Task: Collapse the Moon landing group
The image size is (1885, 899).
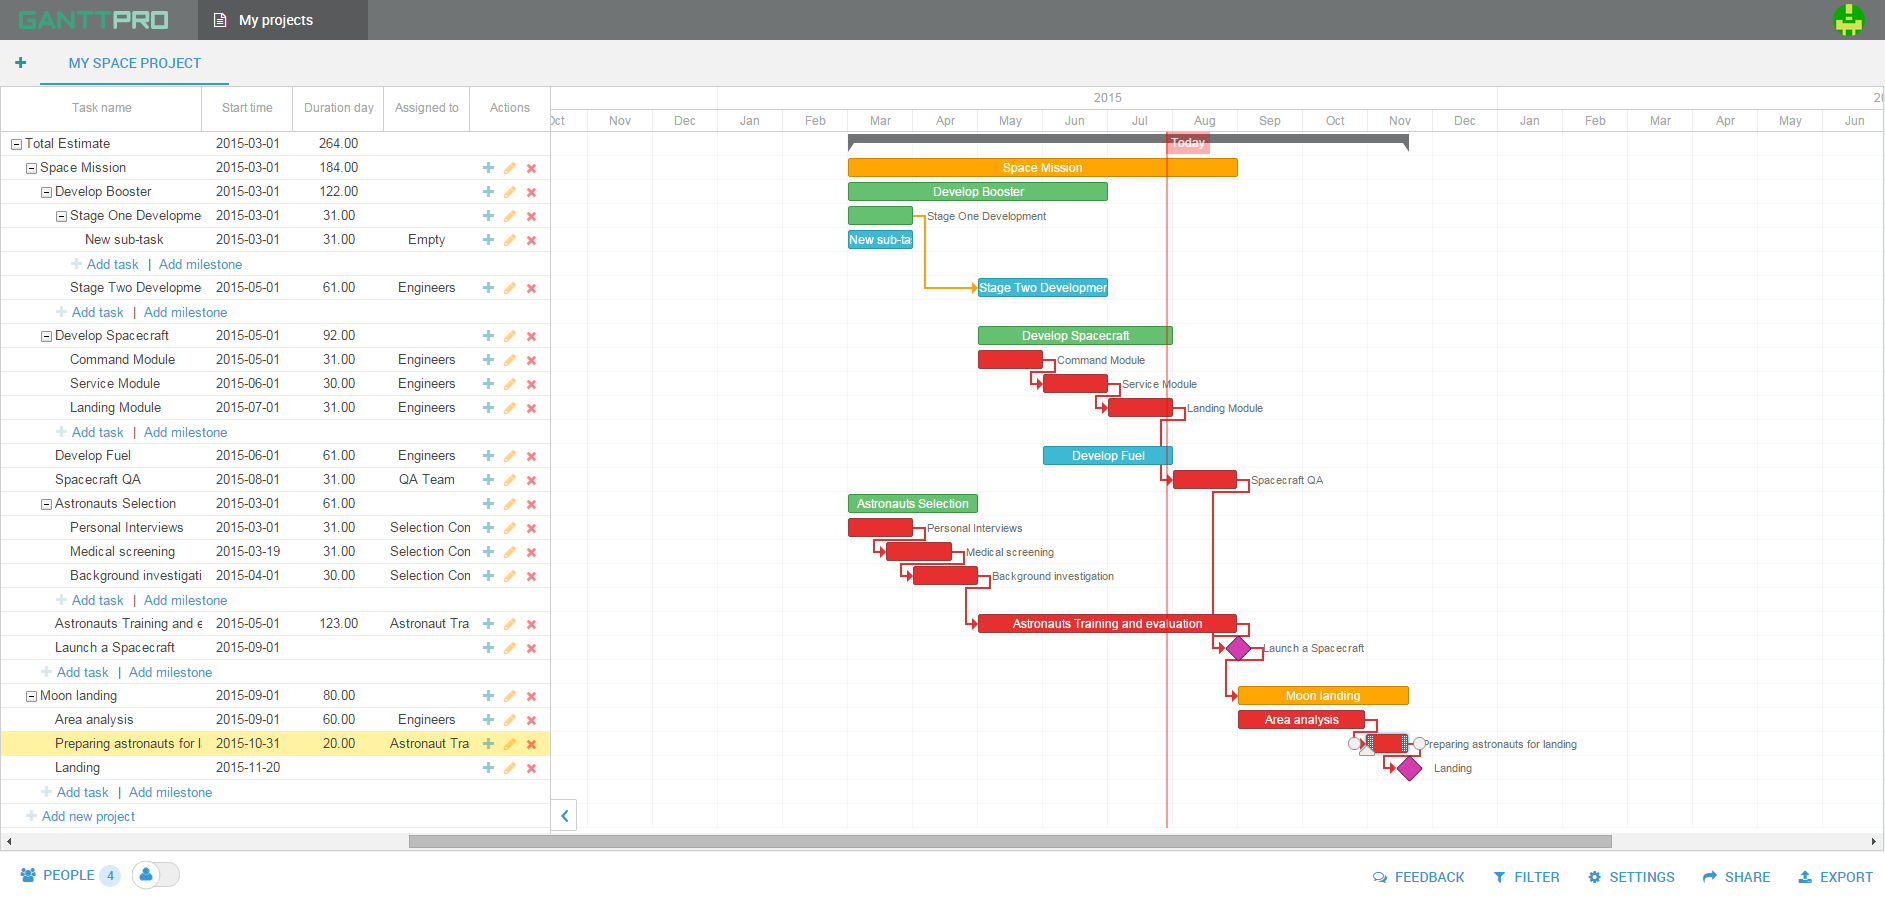Action: [x=31, y=697]
